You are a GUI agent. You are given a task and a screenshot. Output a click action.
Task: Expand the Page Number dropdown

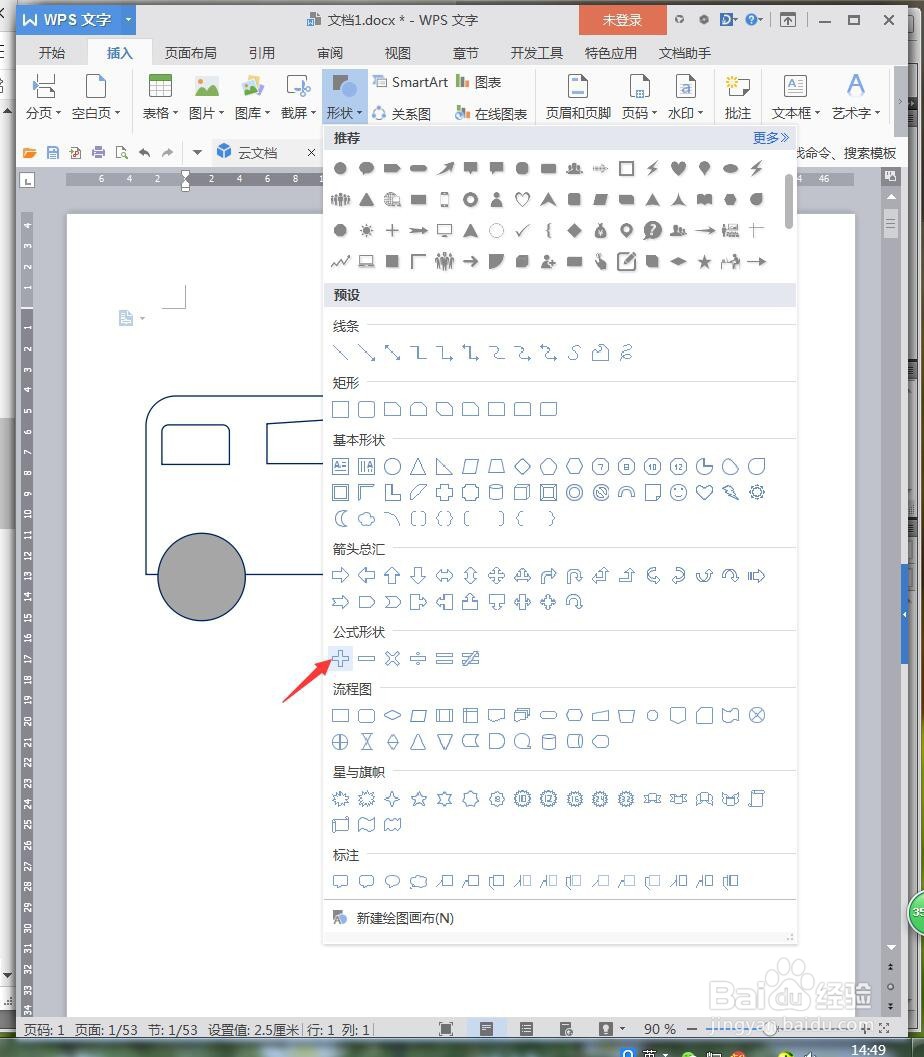[x=639, y=113]
